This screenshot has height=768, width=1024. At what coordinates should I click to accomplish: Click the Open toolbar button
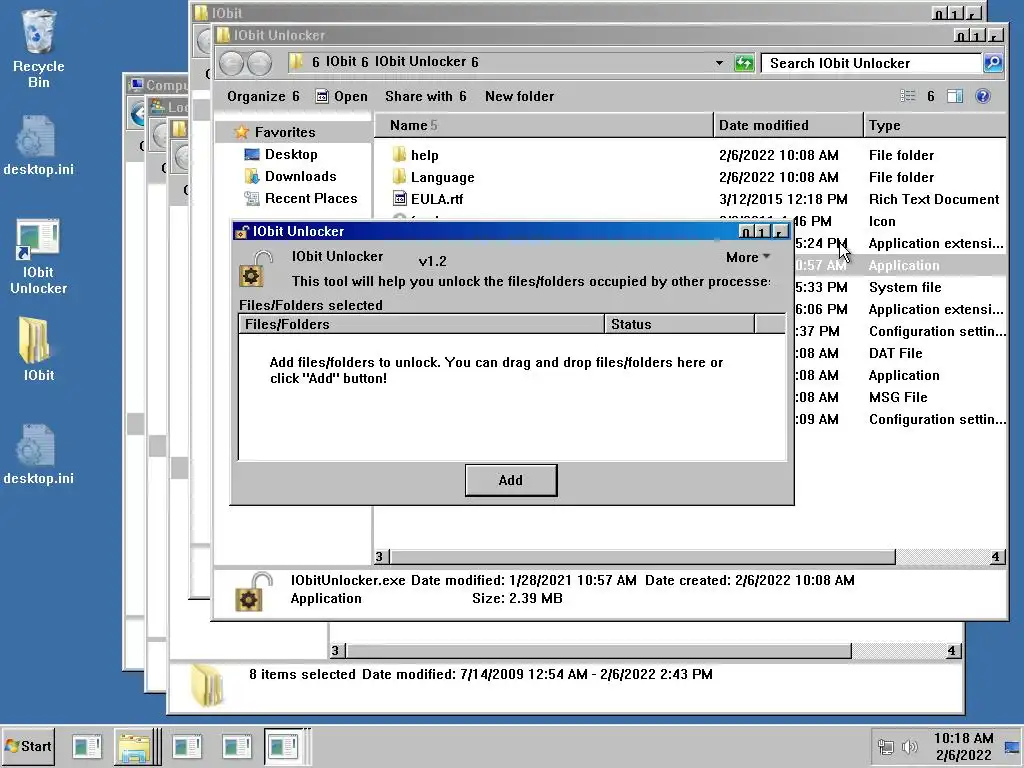tap(342, 97)
